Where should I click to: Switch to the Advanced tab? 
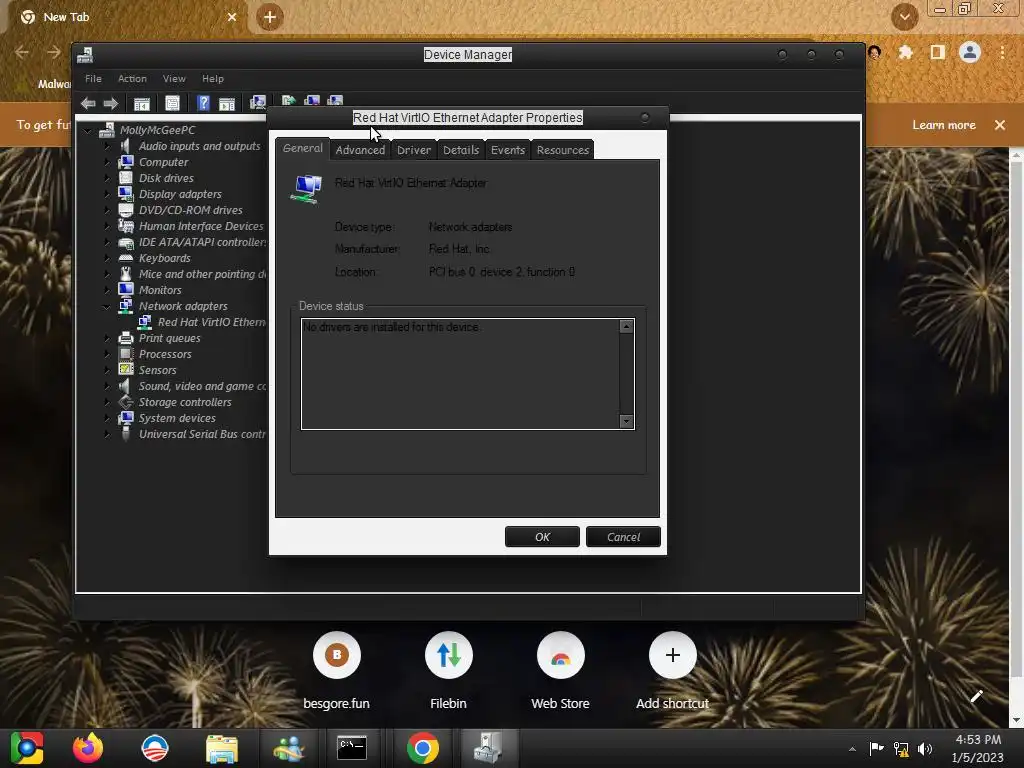click(x=360, y=150)
